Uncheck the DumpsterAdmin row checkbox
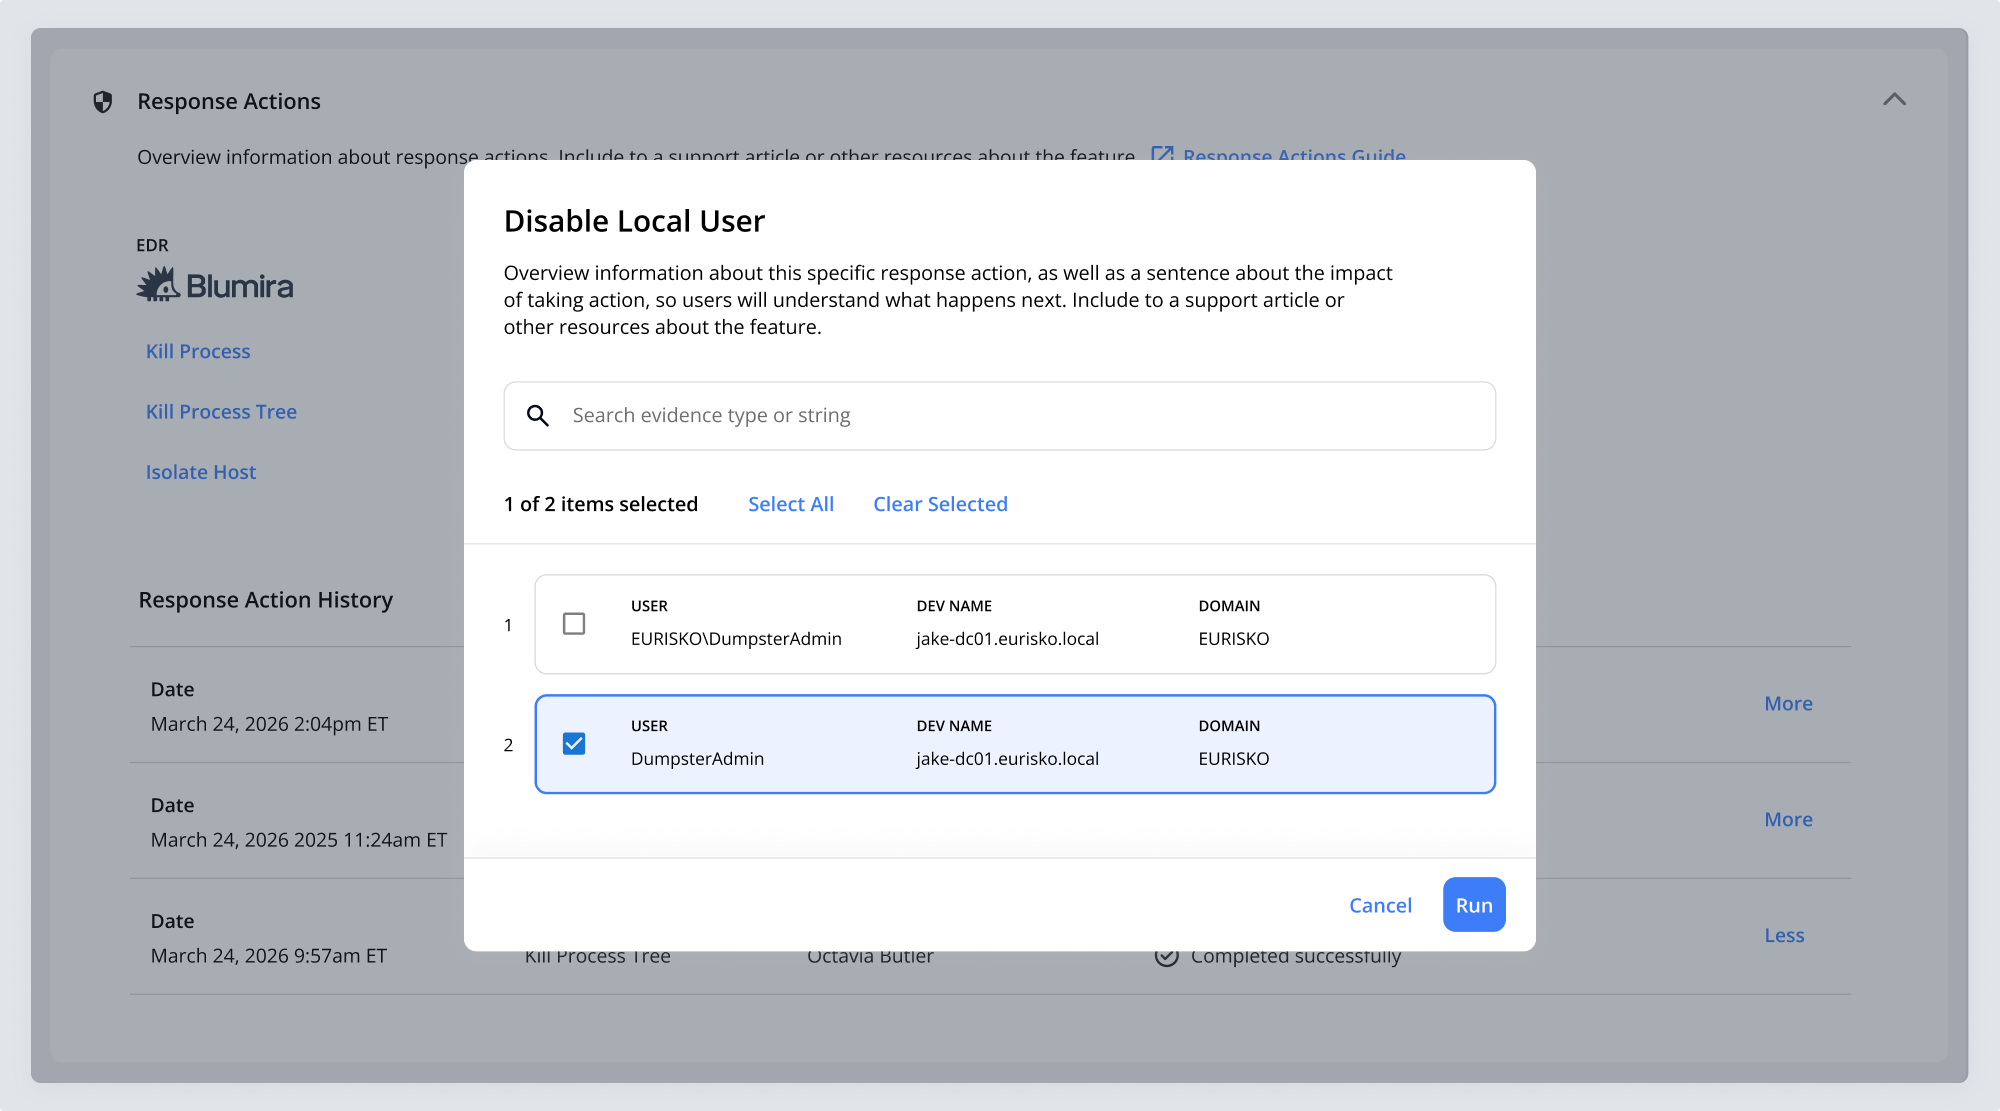The width and height of the screenshot is (2000, 1111). [574, 744]
